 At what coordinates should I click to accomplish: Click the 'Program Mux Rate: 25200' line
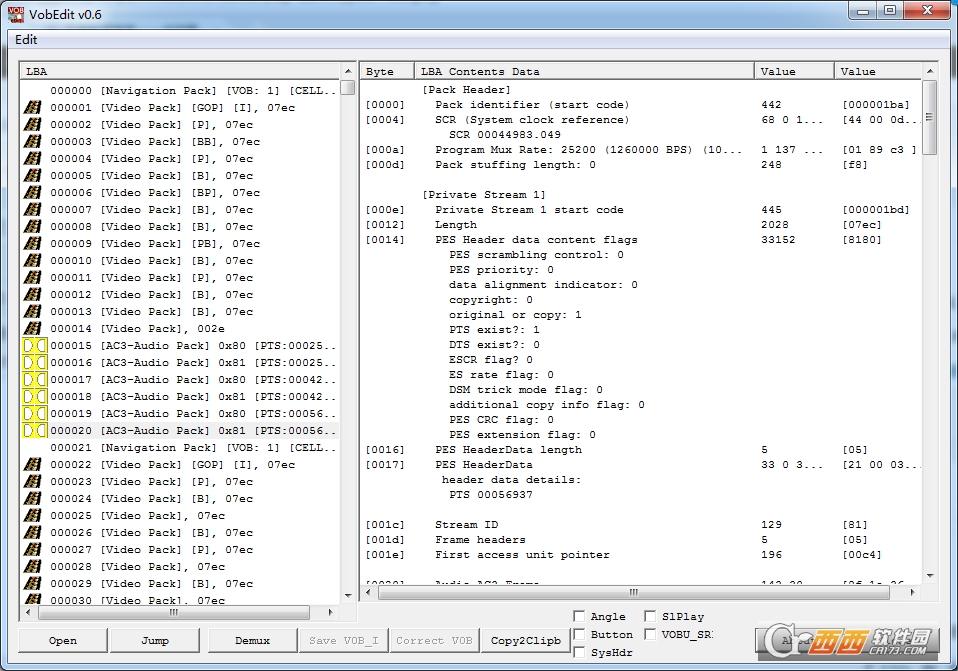tap(588, 150)
